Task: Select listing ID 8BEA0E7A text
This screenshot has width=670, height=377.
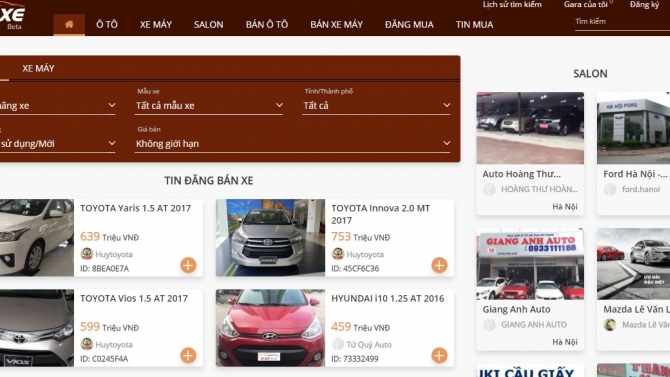Action: coord(104,268)
